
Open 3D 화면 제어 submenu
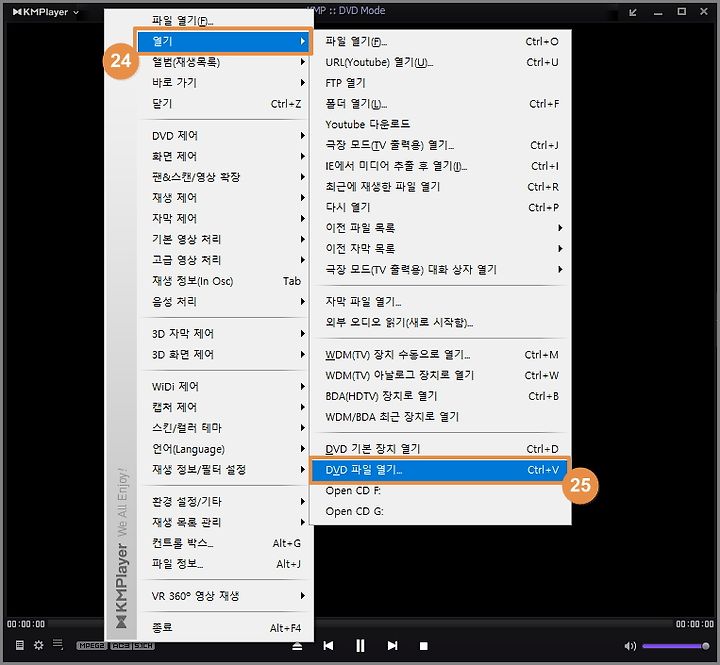click(224, 354)
